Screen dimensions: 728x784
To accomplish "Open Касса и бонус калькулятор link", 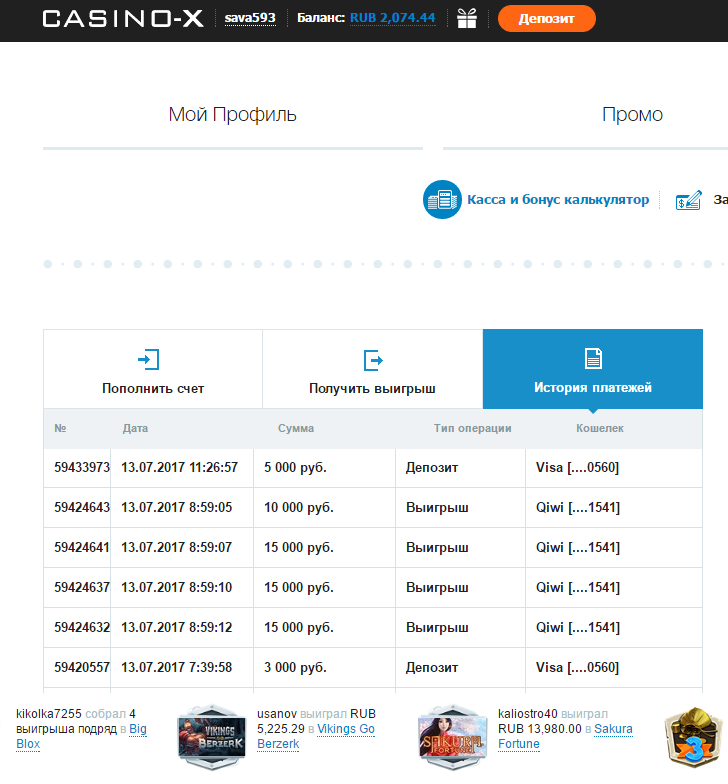I will click(558, 200).
